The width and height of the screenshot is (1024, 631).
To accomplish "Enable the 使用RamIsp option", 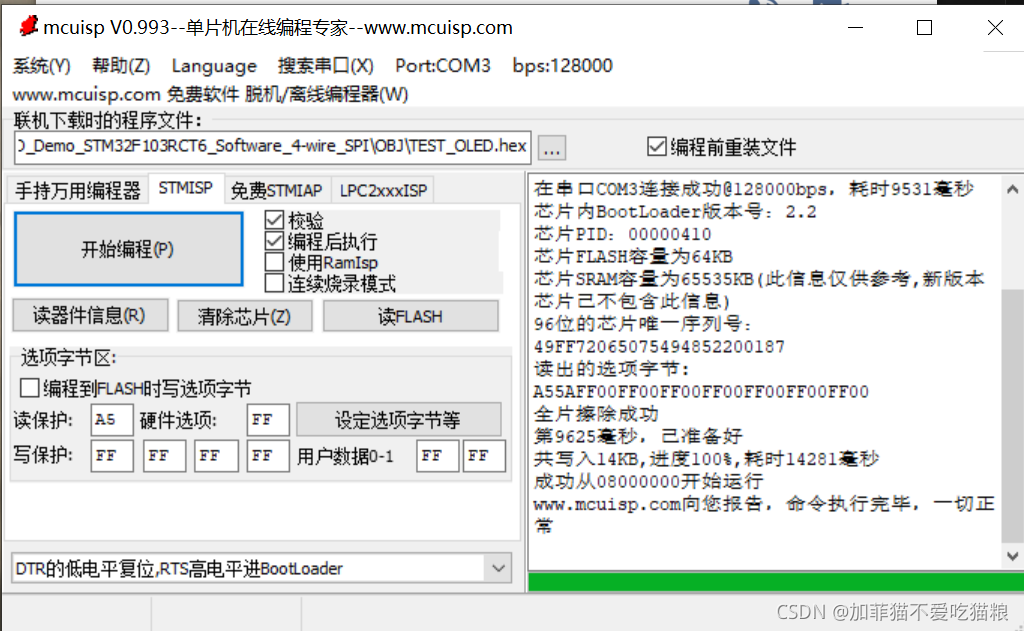I will (x=273, y=263).
